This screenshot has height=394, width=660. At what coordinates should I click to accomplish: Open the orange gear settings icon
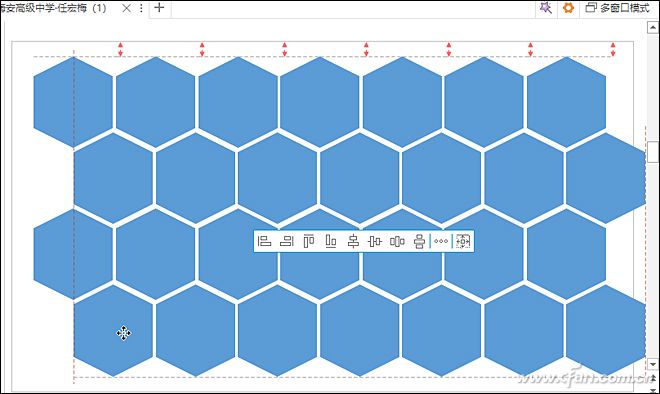pos(568,8)
